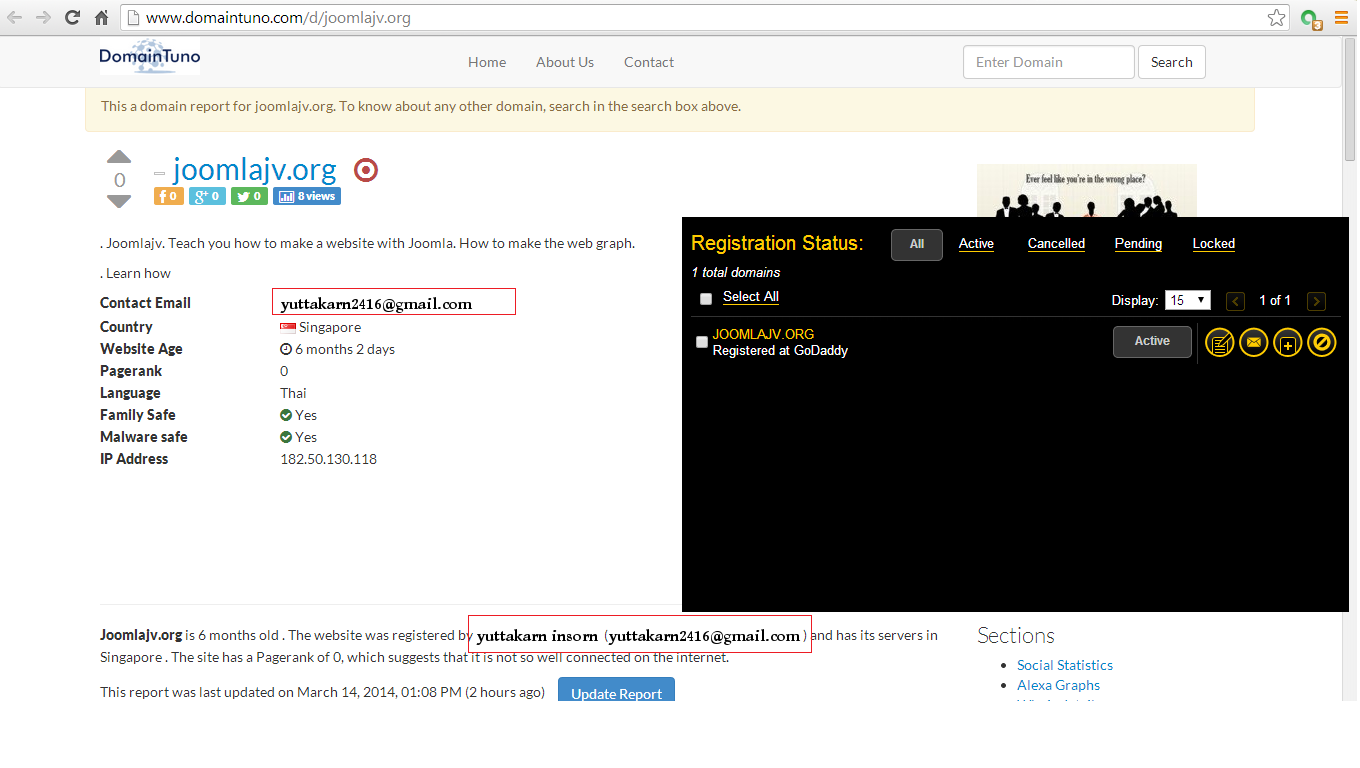1360x768 pixels.
Task: Click the Malware safe label
Action: pyautogui.click(x=144, y=437)
